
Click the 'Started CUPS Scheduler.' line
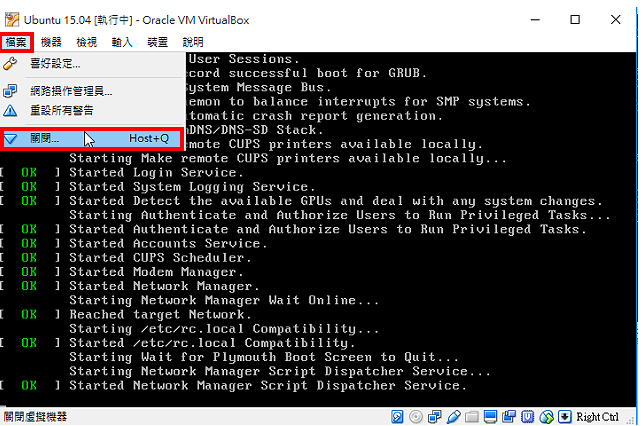coord(160,258)
